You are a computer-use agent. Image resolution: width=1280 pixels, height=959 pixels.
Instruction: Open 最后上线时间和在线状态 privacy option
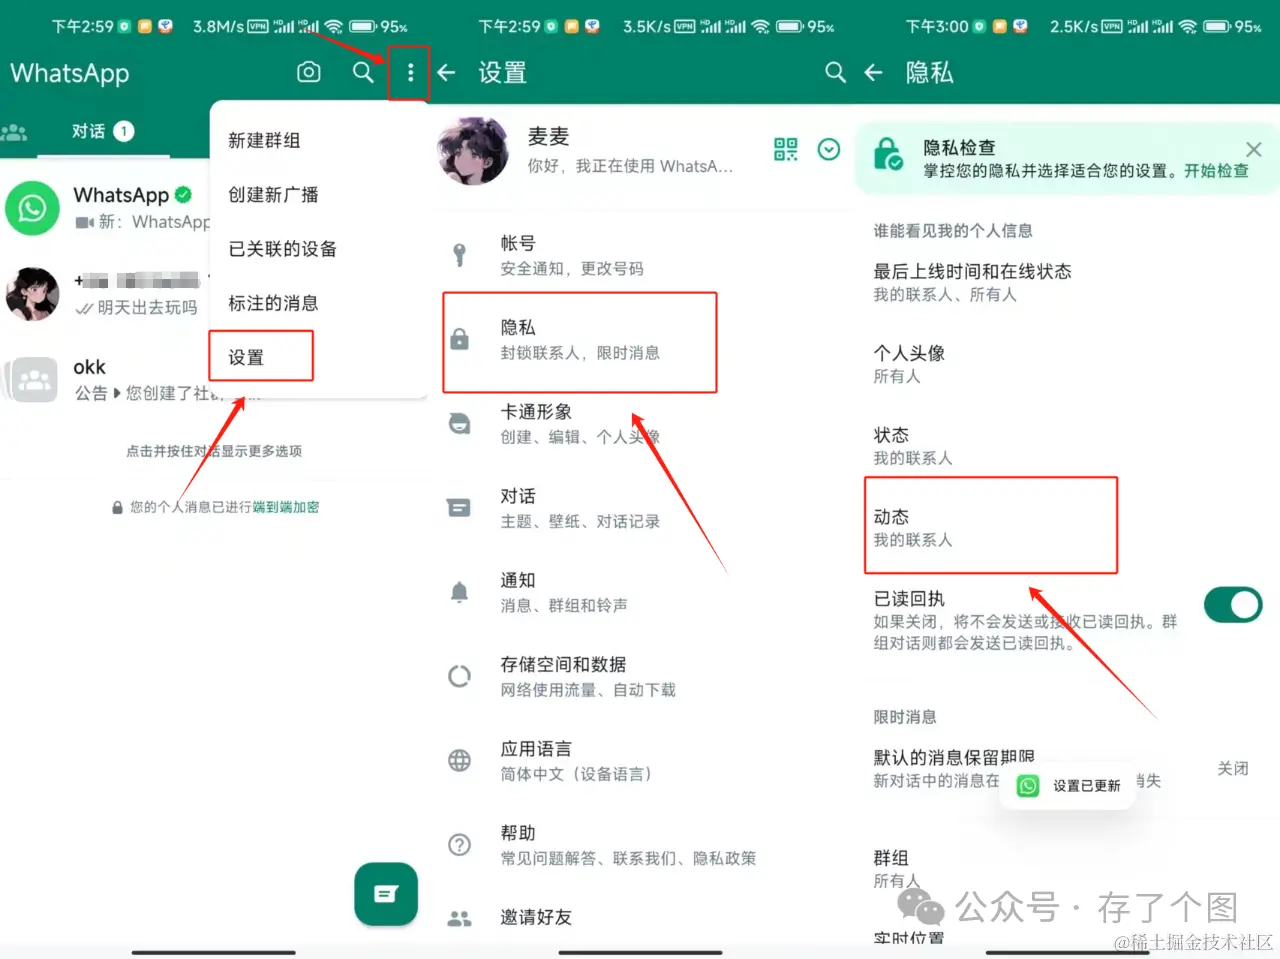pyautogui.click(x=1067, y=282)
